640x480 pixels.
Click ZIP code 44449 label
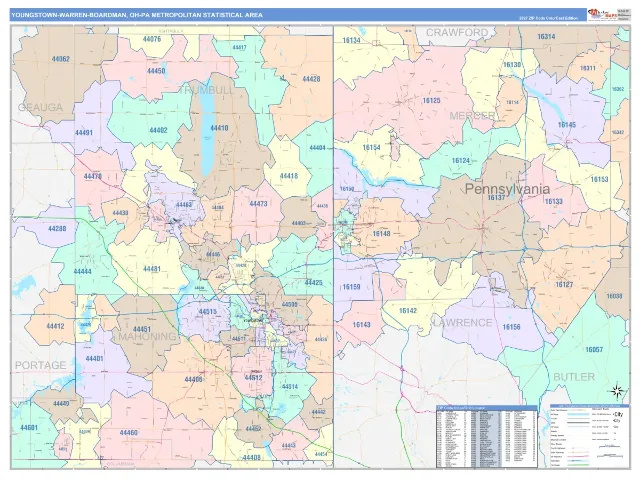point(61,404)
